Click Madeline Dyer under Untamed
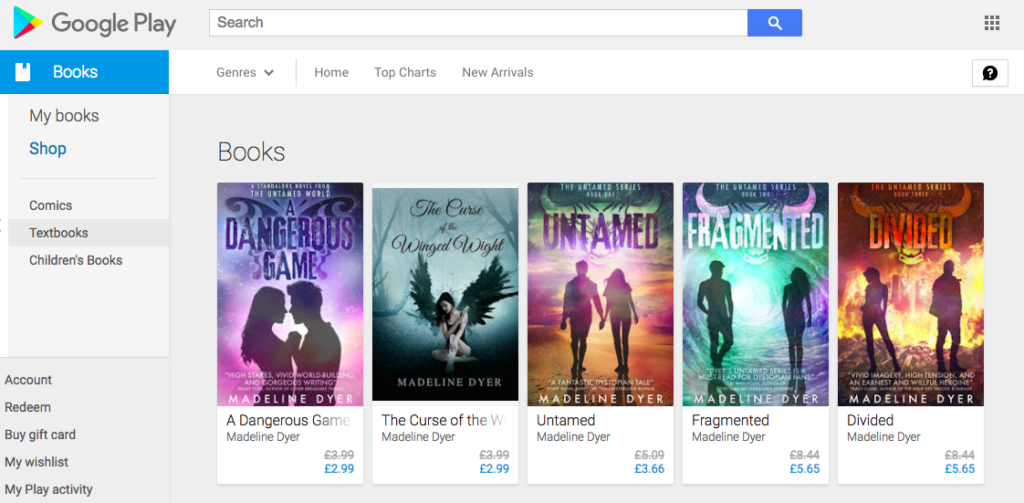This screenshot has height=503, width=1024. 573,437
